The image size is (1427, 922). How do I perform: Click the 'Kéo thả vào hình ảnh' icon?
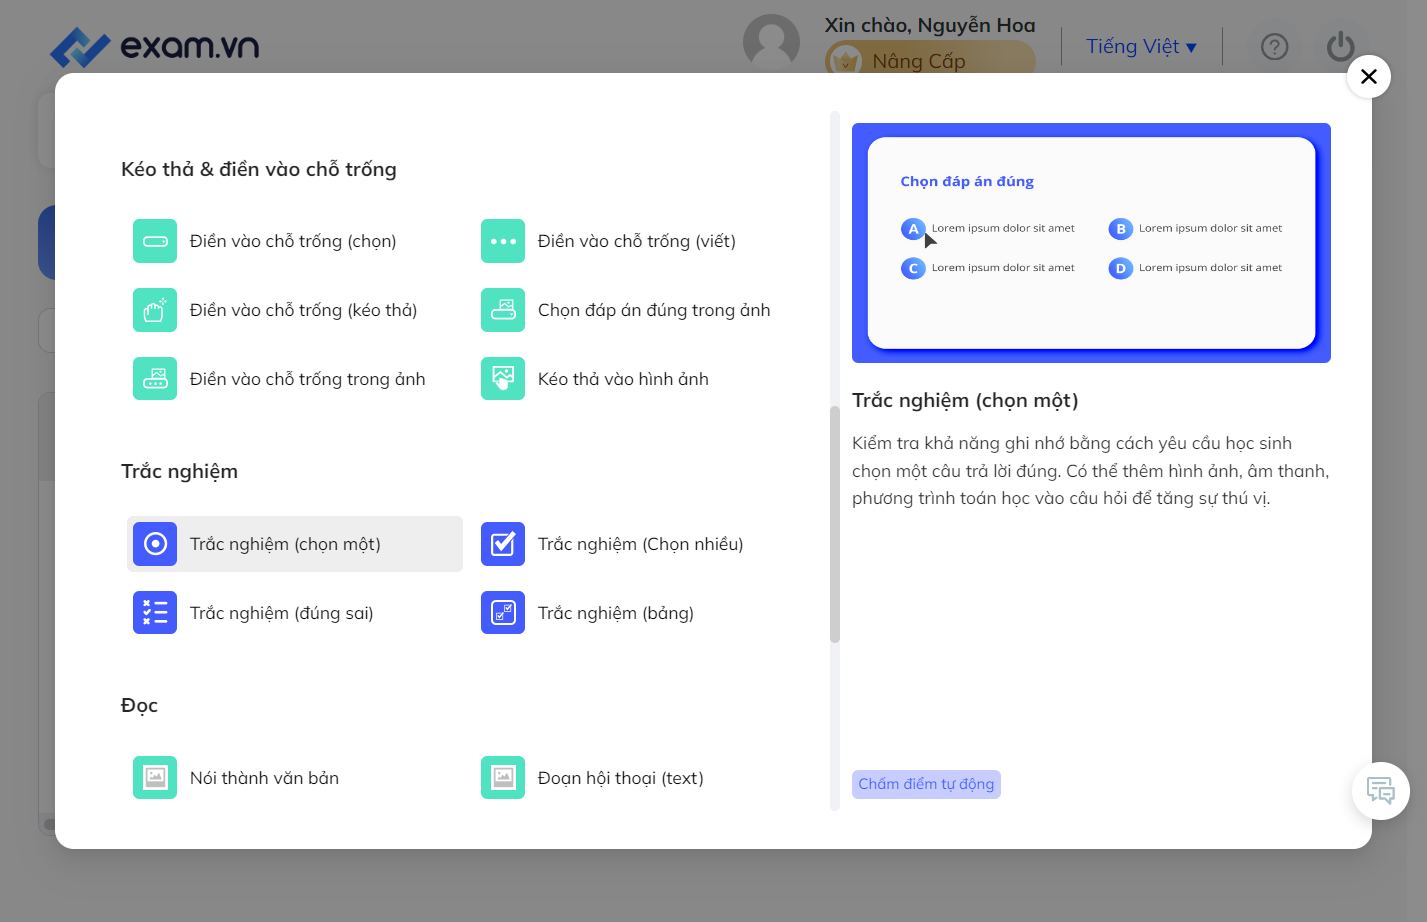coord(503,379)
